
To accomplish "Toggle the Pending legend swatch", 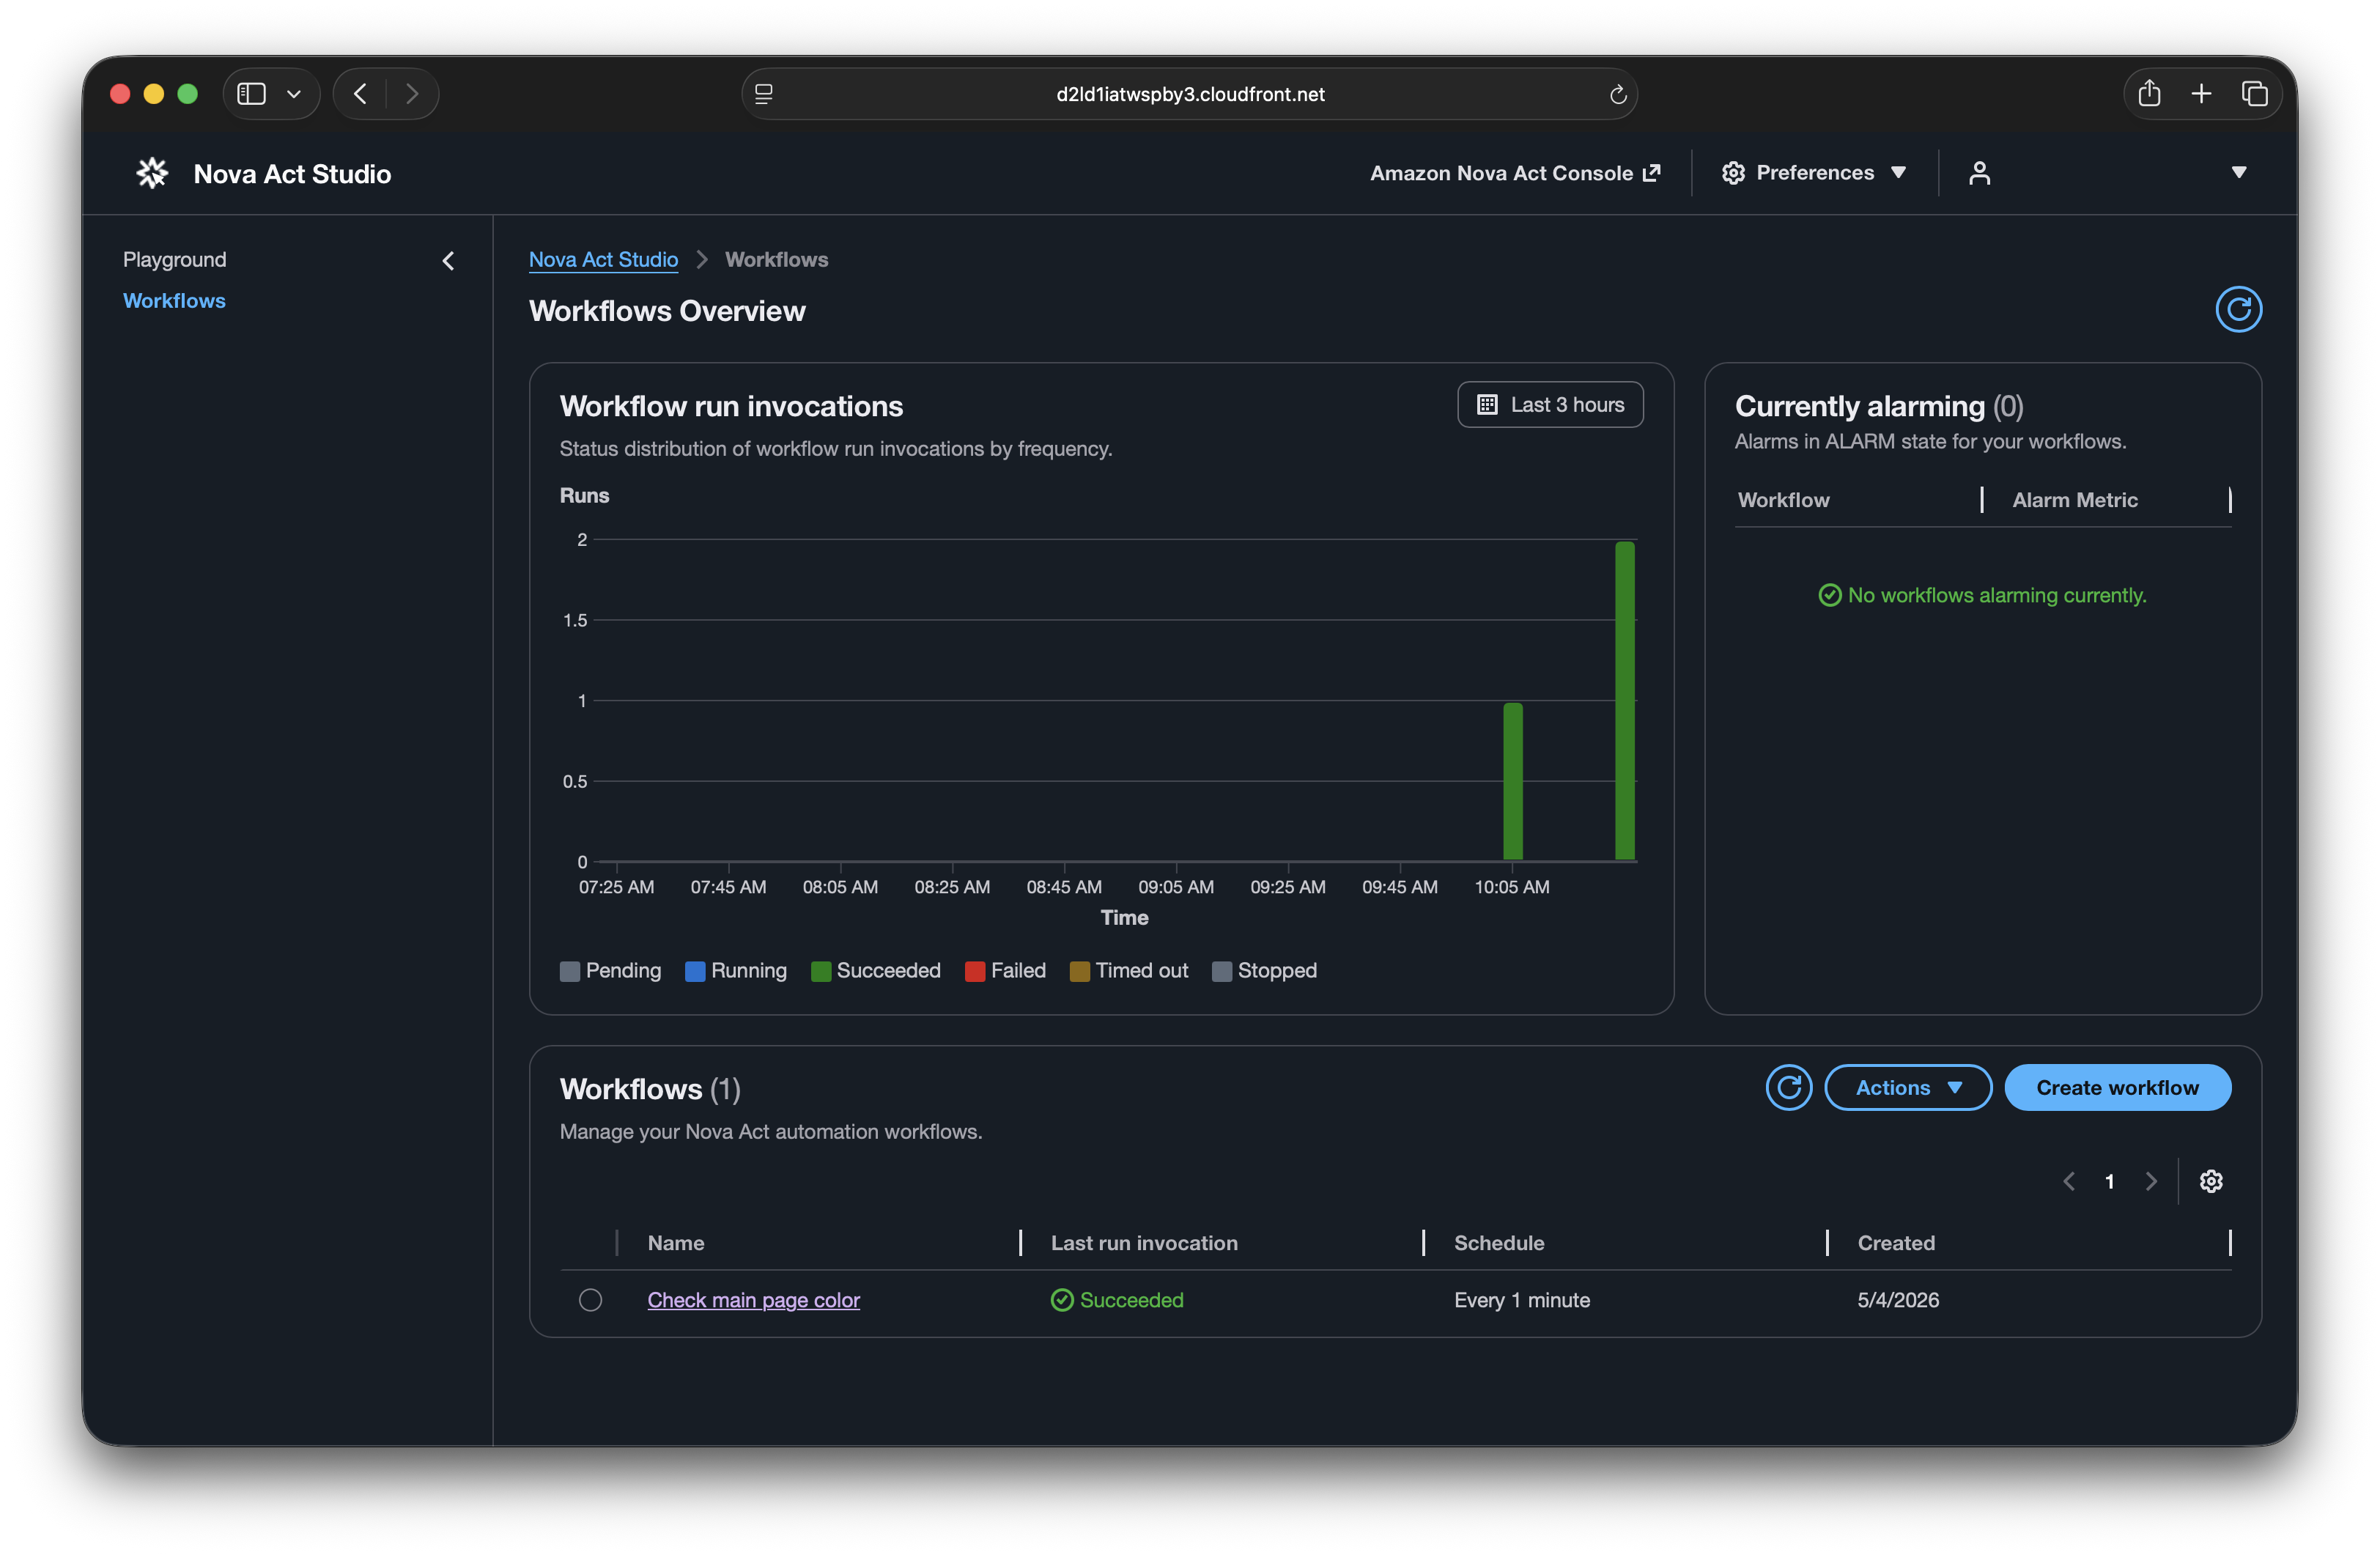I will pyautogui.click(x=570, y=970).
